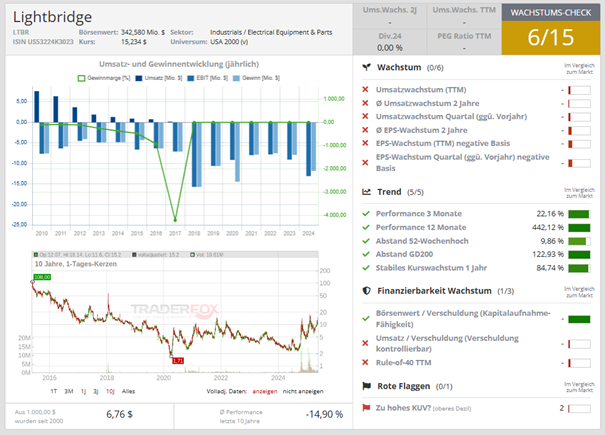Click the ISIN US53224K3023 text
The width and height of the screenshot is (605, 435).
pyautogui.click(x=43, y=42)
